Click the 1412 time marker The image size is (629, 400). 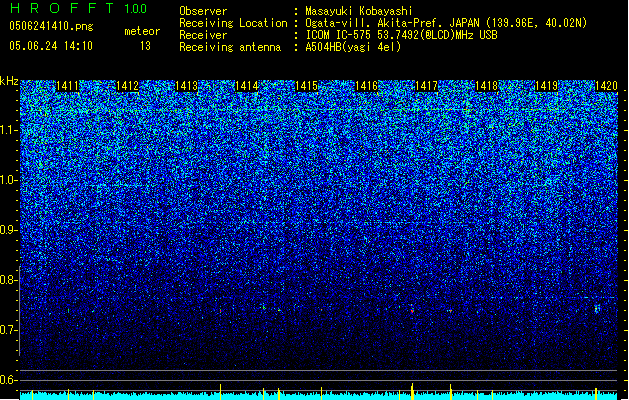(127, 86)
